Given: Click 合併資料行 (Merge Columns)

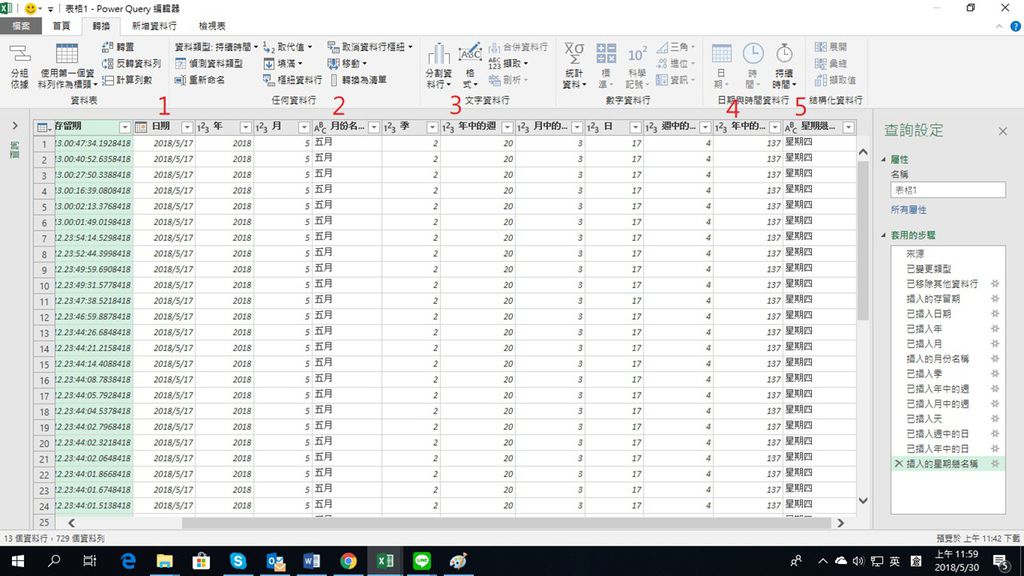Looking at the screenshot, I should [519, 47].
